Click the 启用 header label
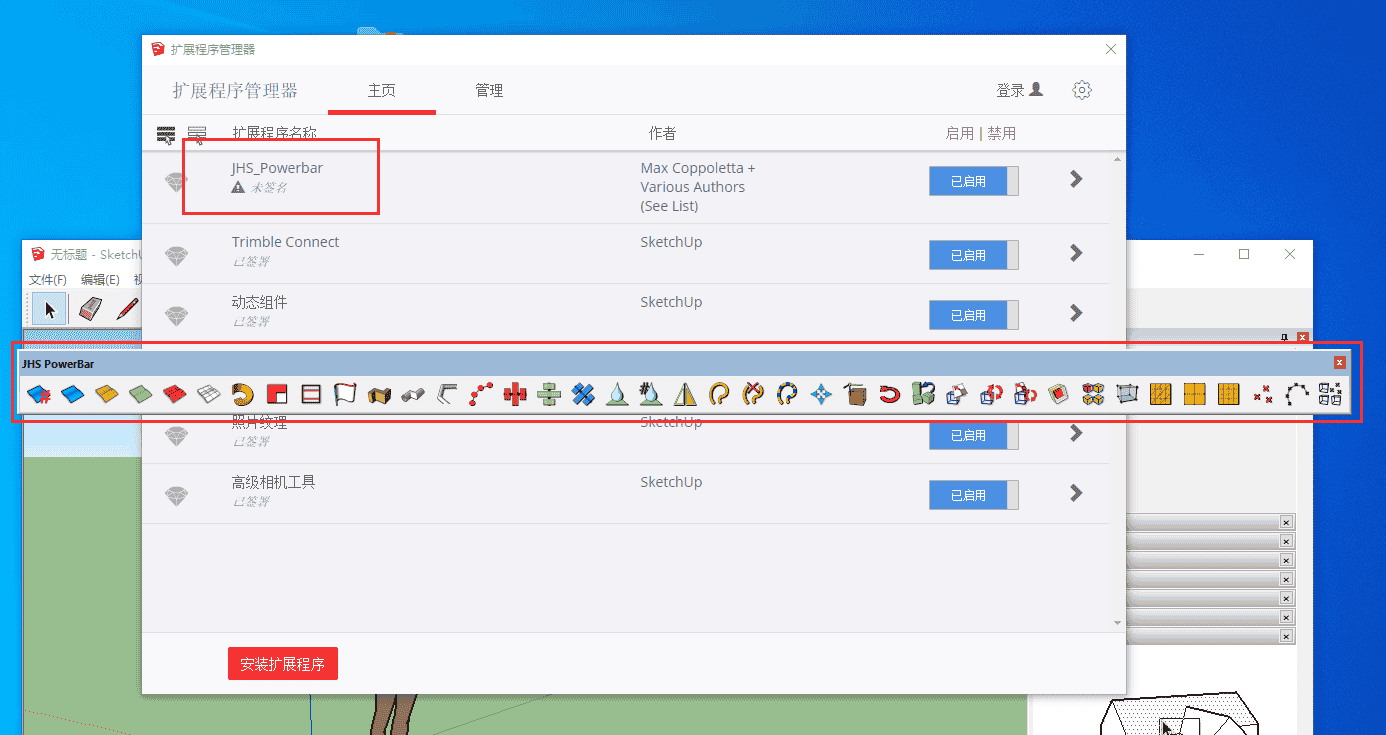The height and width of the screenshot is (735, 1386). pyautogui.click(x=960, y=134)
